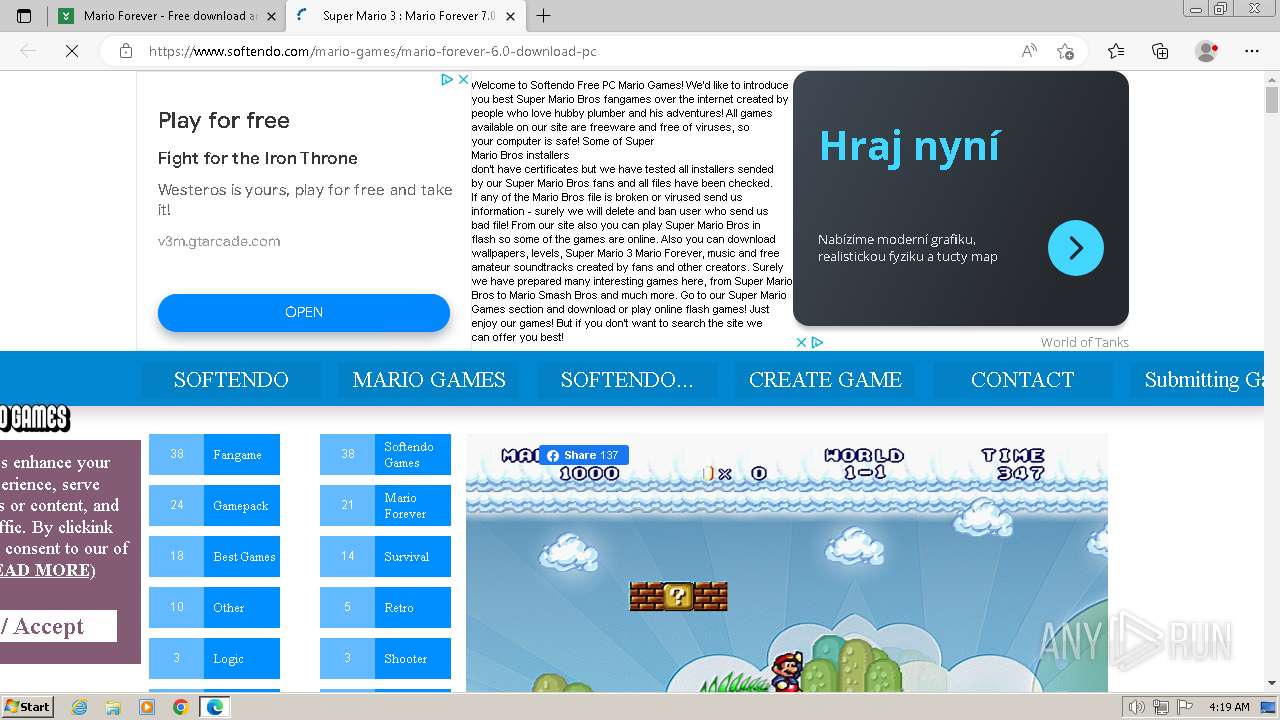1280x720 pixels.
Task: Launch Google Chrome from the taskbar
Action: click(x=181, y=707)
